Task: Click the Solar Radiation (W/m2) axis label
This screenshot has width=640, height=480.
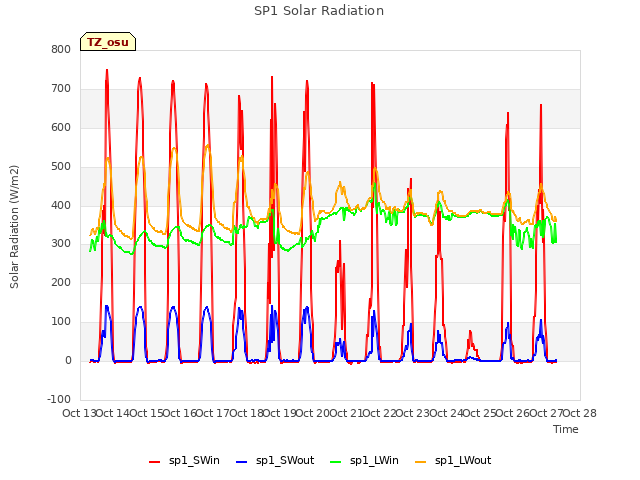Action: (14, 227)
